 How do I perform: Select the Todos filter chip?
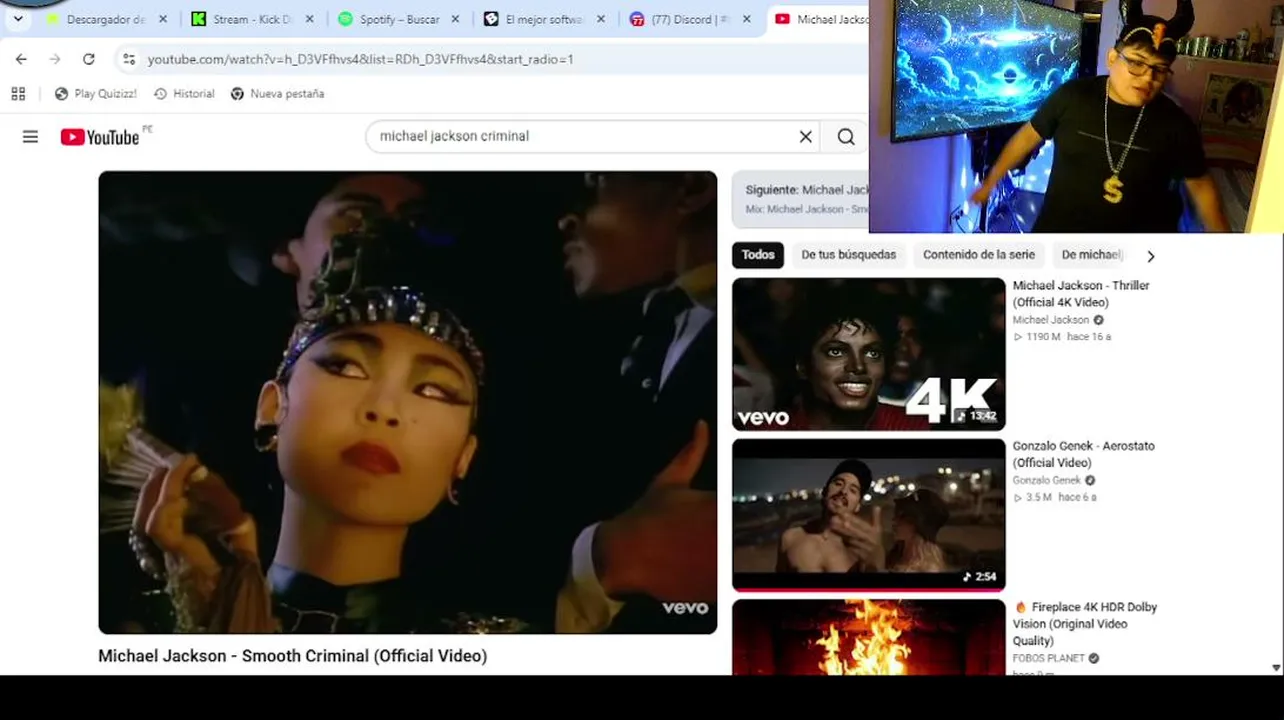[758, 255]
